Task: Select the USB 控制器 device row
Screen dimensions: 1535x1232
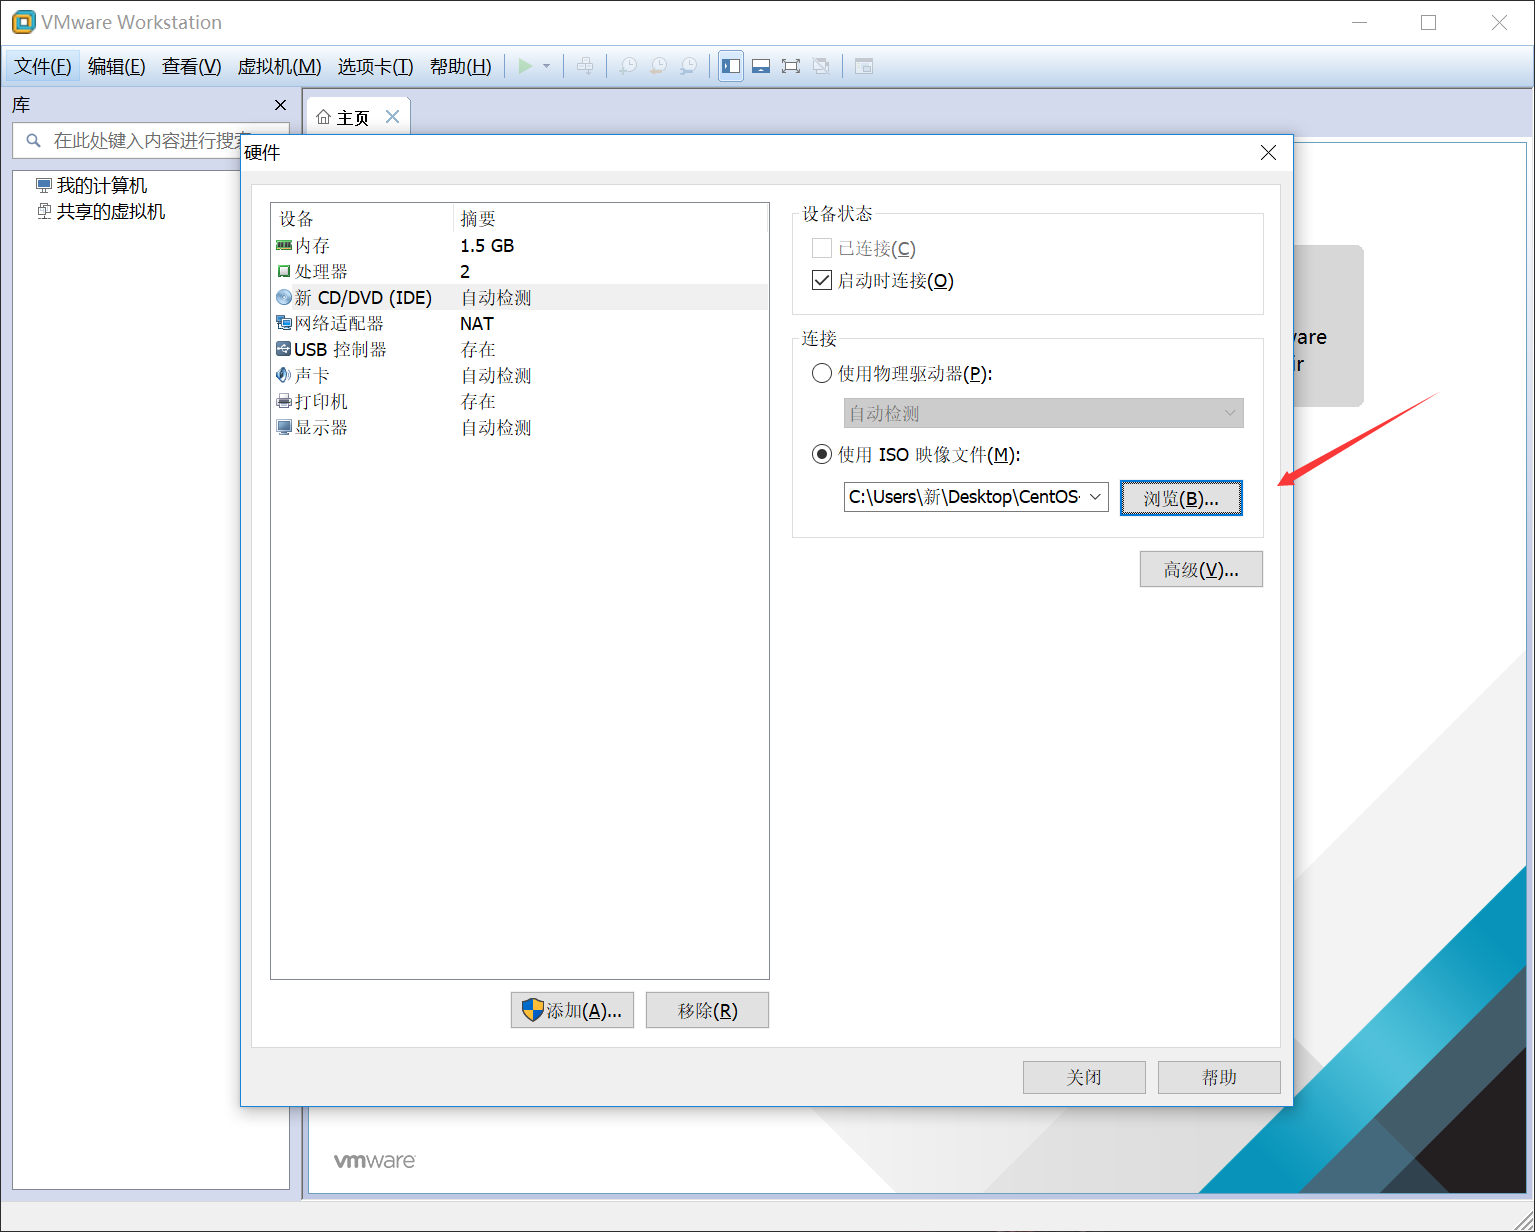Action: [x=520, y=349]
